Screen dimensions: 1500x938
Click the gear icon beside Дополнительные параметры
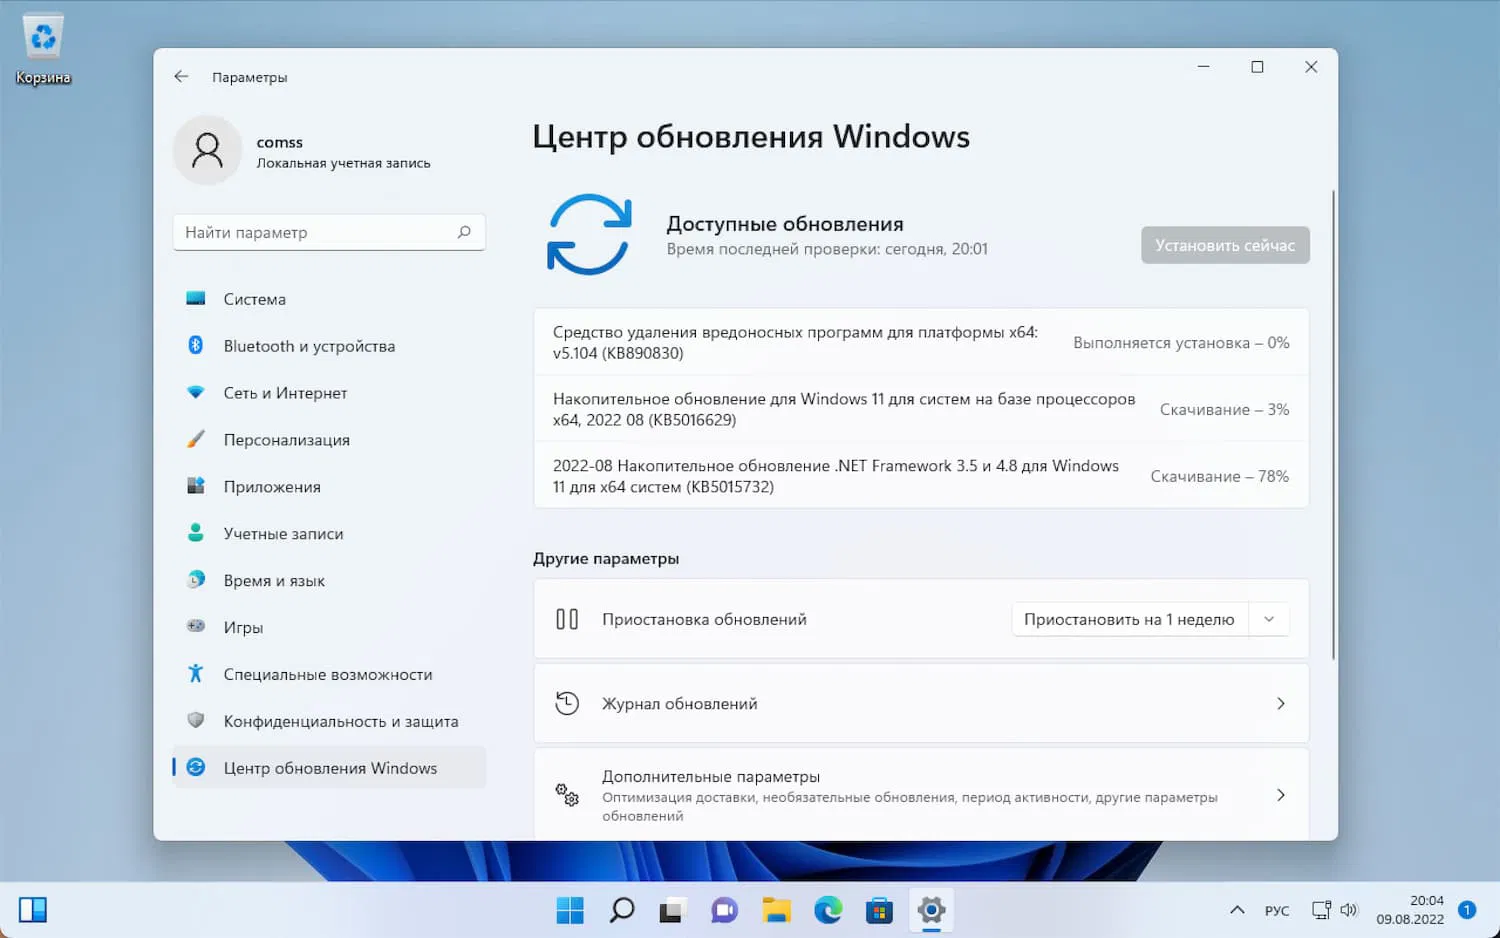pos(568,795)
